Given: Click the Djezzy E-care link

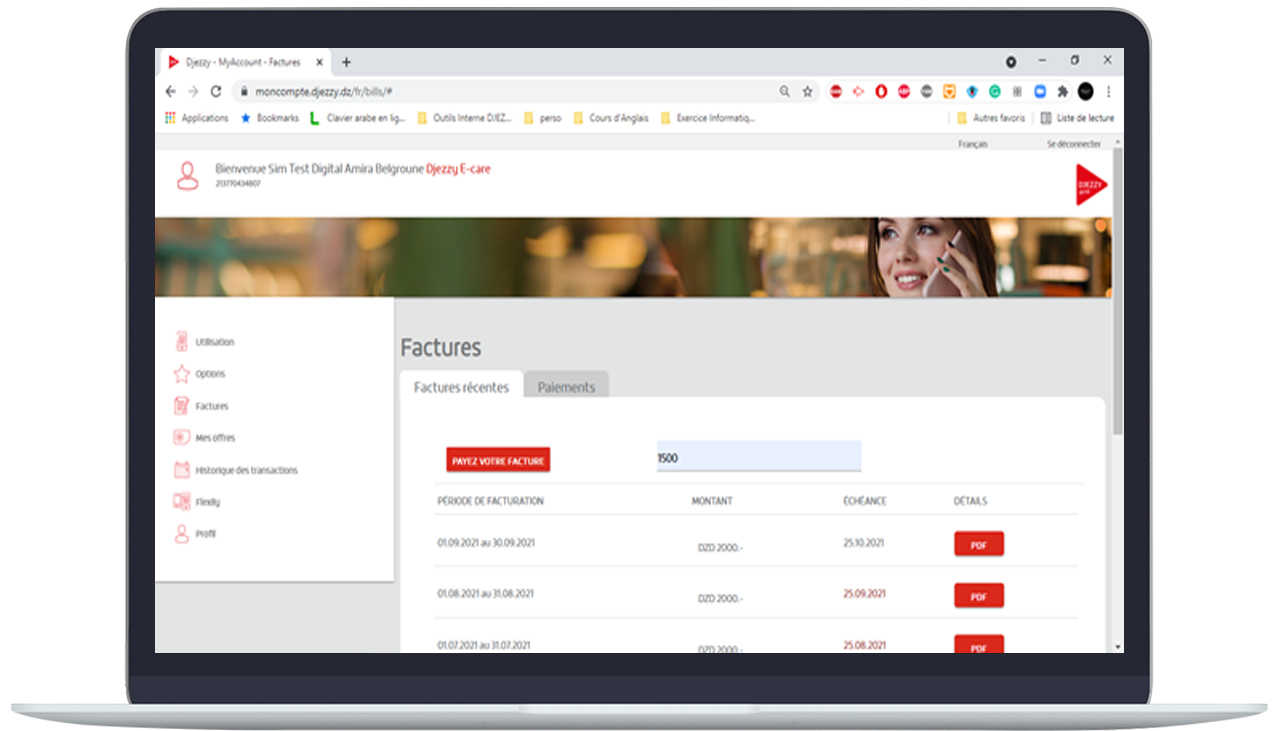Looking at the screenshot, I should pos(458,169).
